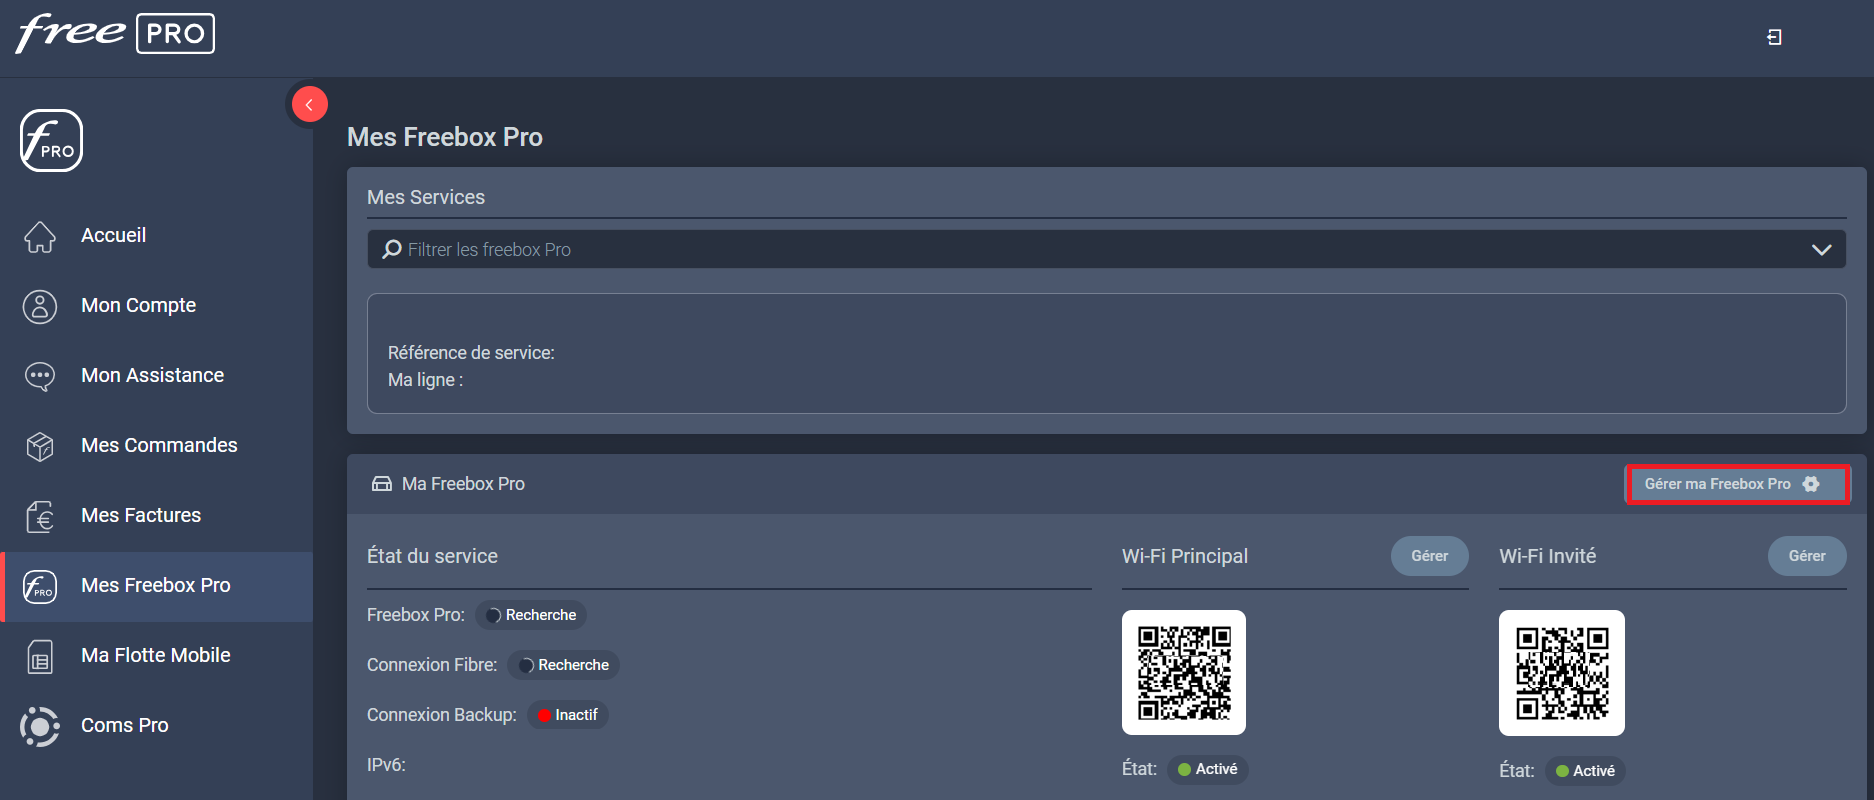Click the Gérer ma Freebox Pro button
The image size is (1874, 800).
[x=1736, y=484]
